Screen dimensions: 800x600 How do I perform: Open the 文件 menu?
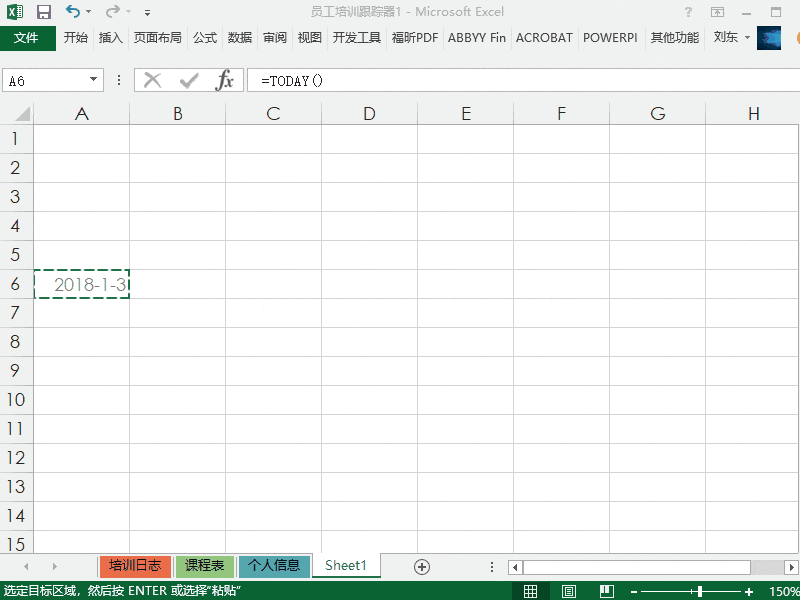(28, 38)
